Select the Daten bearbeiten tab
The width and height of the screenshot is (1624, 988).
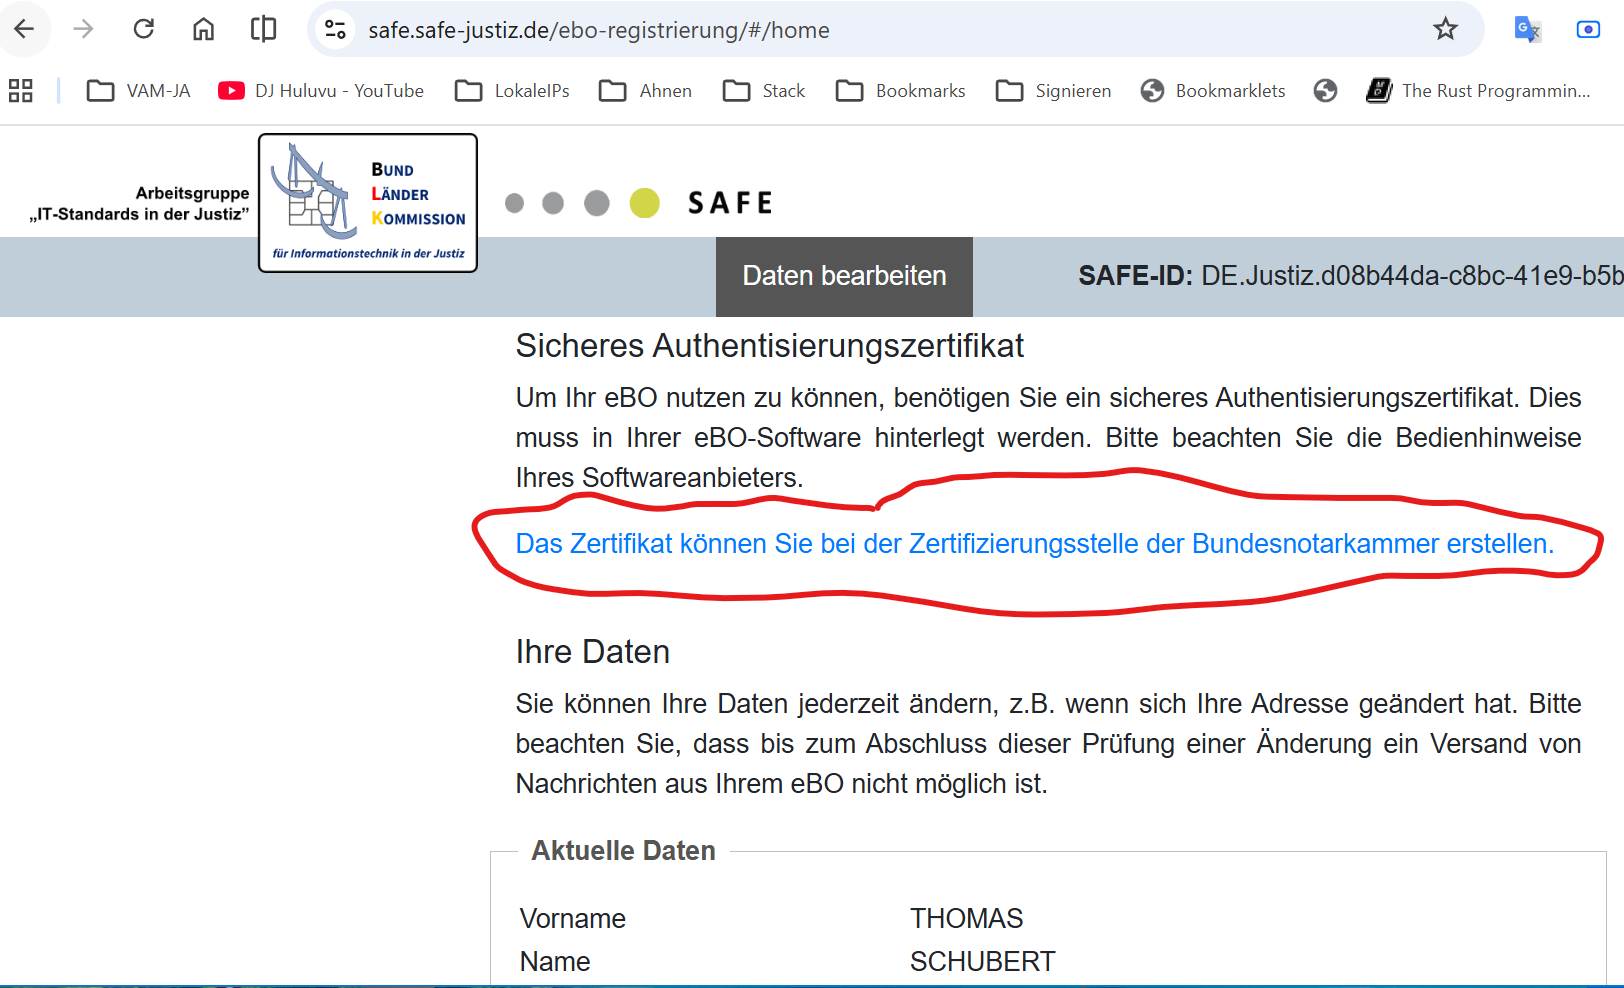click(x=844, y=276)
